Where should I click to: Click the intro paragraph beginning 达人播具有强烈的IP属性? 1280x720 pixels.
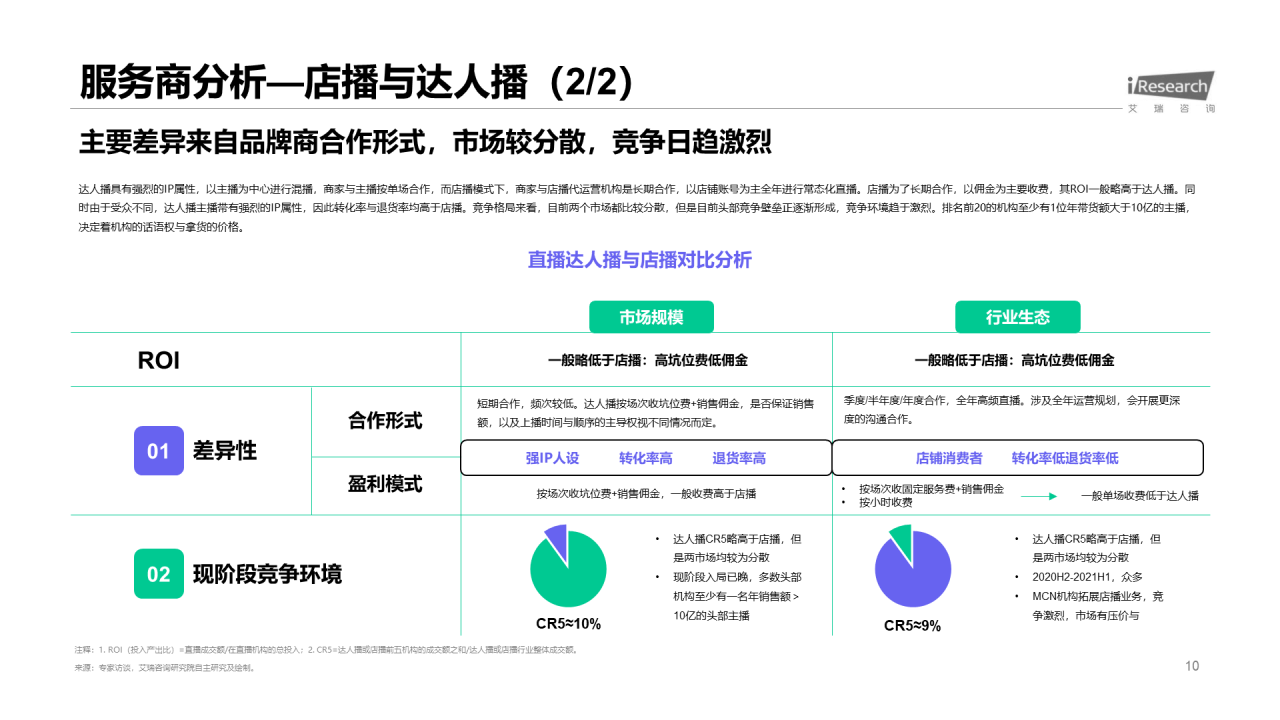tap(636, 207)
